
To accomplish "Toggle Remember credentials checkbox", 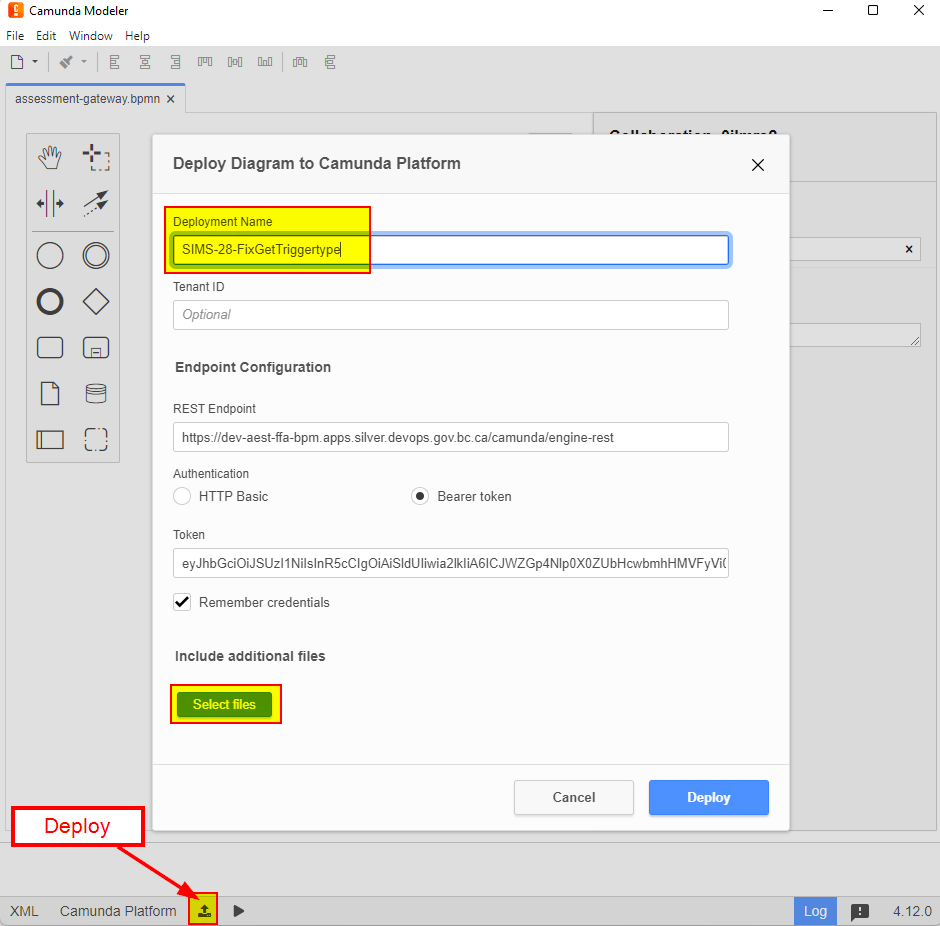I will coord(182,602).
